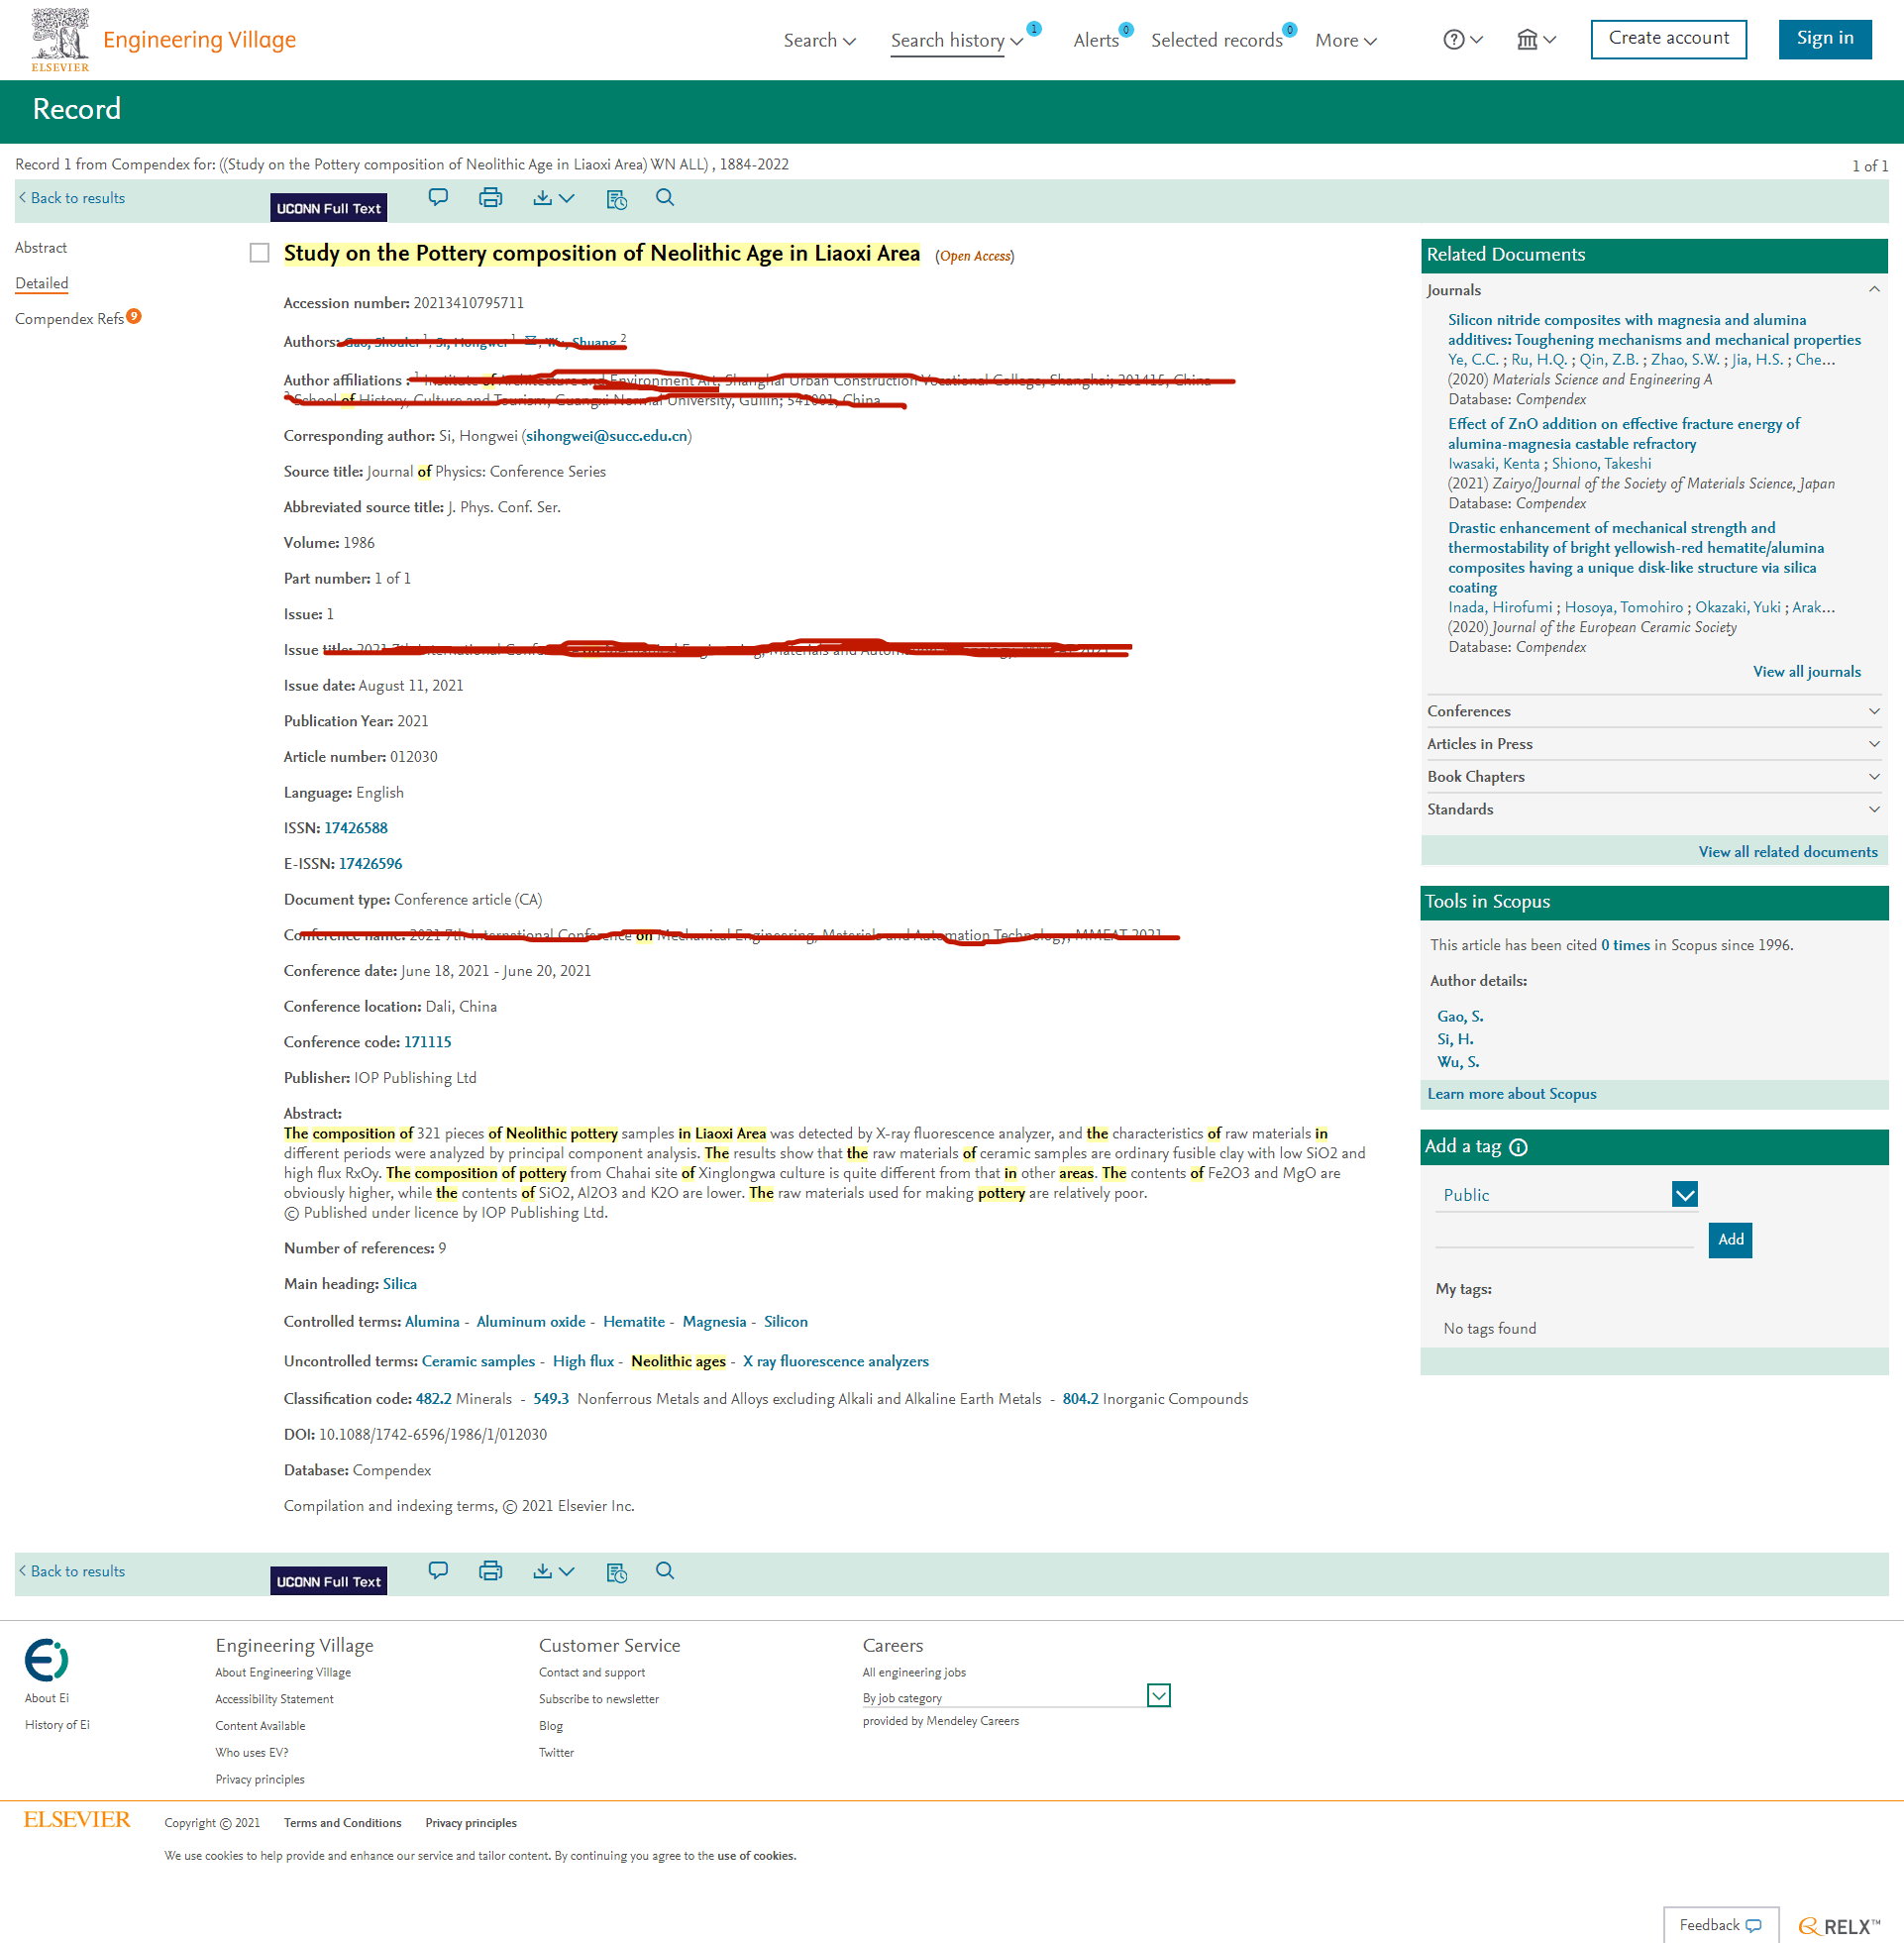Click the Add tag button
This screenshot has height=1943, width=1904.
[x=1730, y=1239]
